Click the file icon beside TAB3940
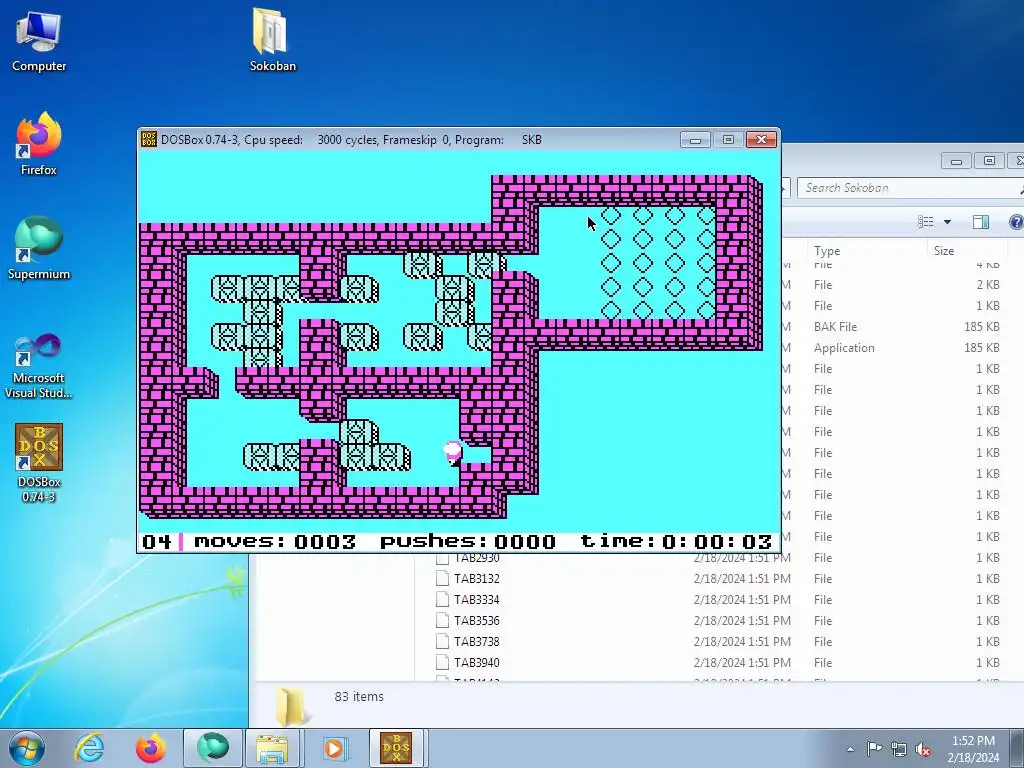Screen dimensions: 1024x768 tap(442, 662)
